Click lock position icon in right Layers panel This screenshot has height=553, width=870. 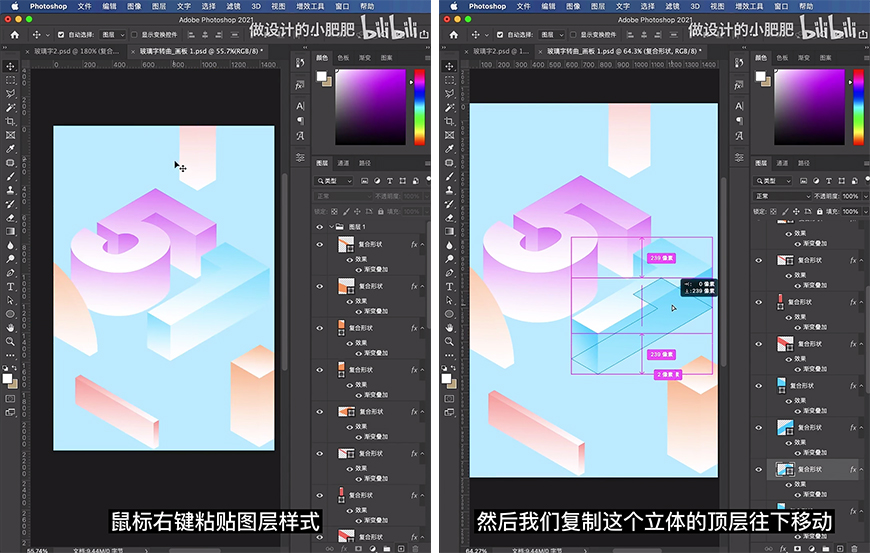(x=796, y=211)
